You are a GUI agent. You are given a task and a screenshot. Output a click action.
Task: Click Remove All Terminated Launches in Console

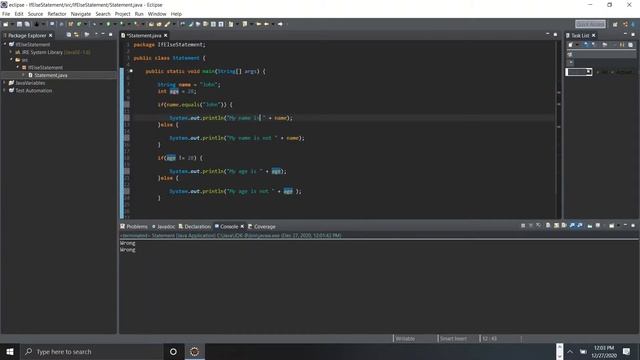tap(538, 225)
